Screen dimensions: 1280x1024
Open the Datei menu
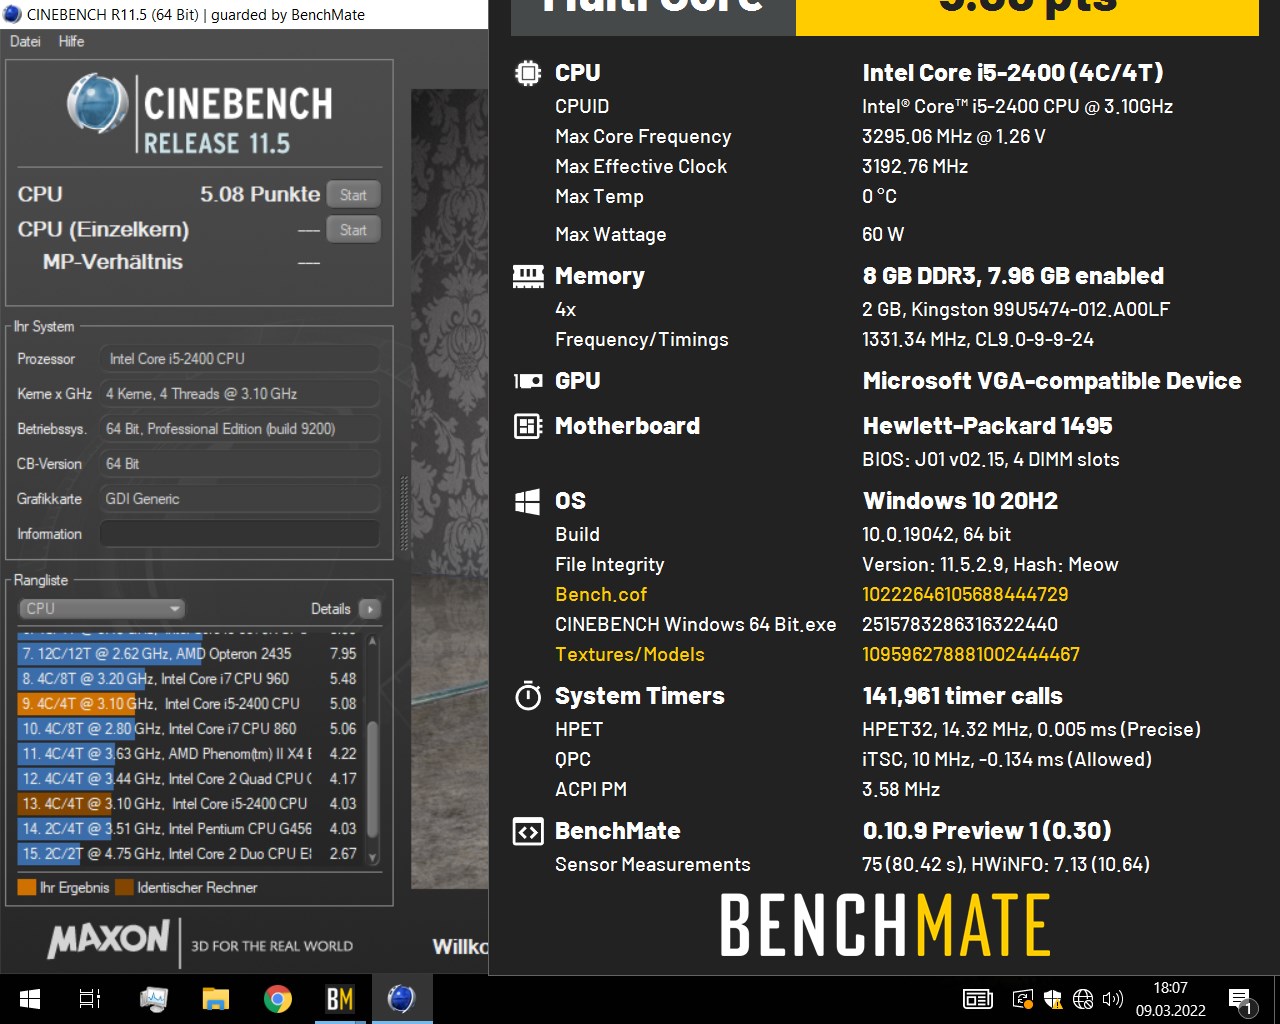tap(25, 41)
